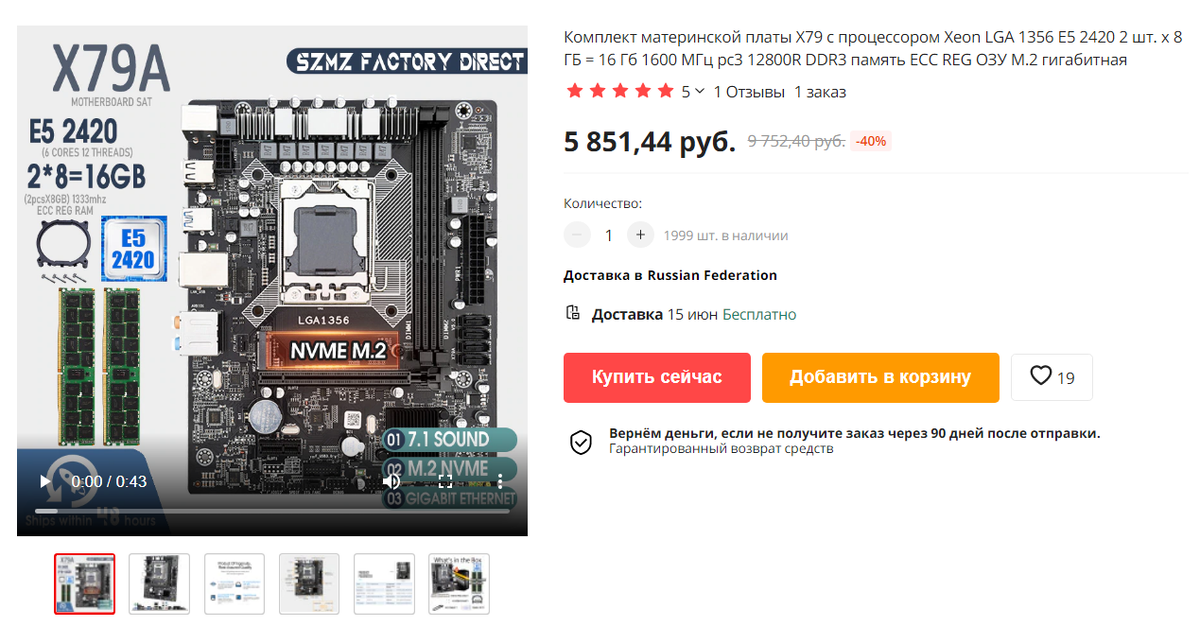Click the video progress bar
The image size is (1200, 627).
click(x=271, y=512)
